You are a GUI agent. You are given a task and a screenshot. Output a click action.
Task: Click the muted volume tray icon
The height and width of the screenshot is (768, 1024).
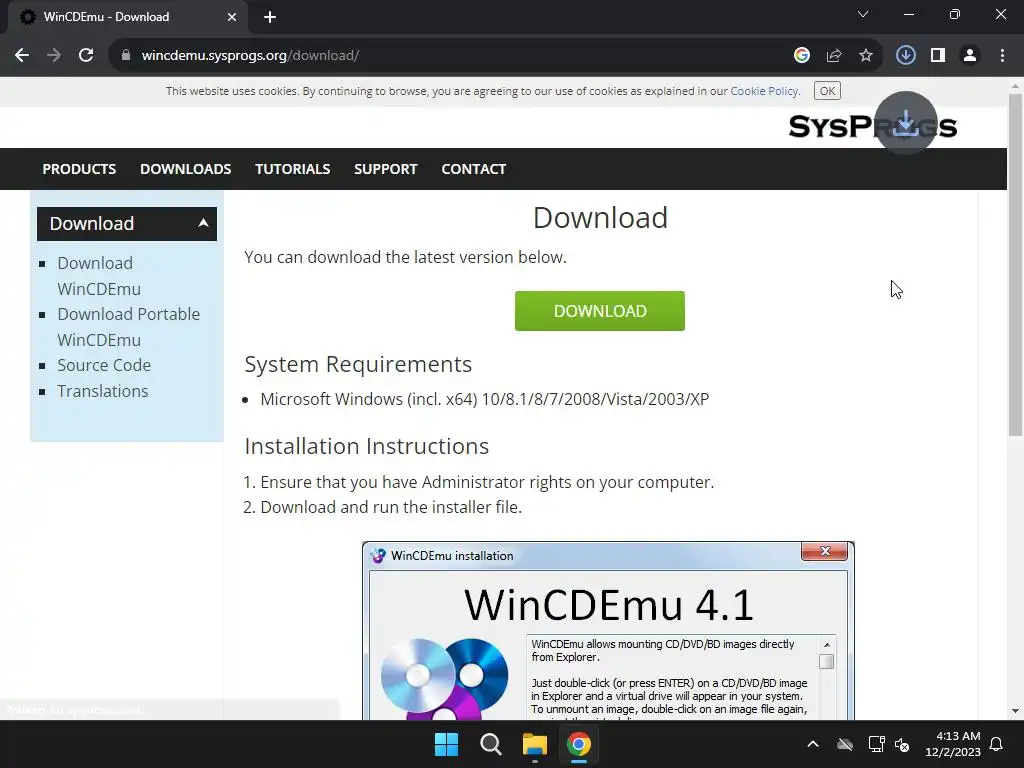tap(902, 744)
